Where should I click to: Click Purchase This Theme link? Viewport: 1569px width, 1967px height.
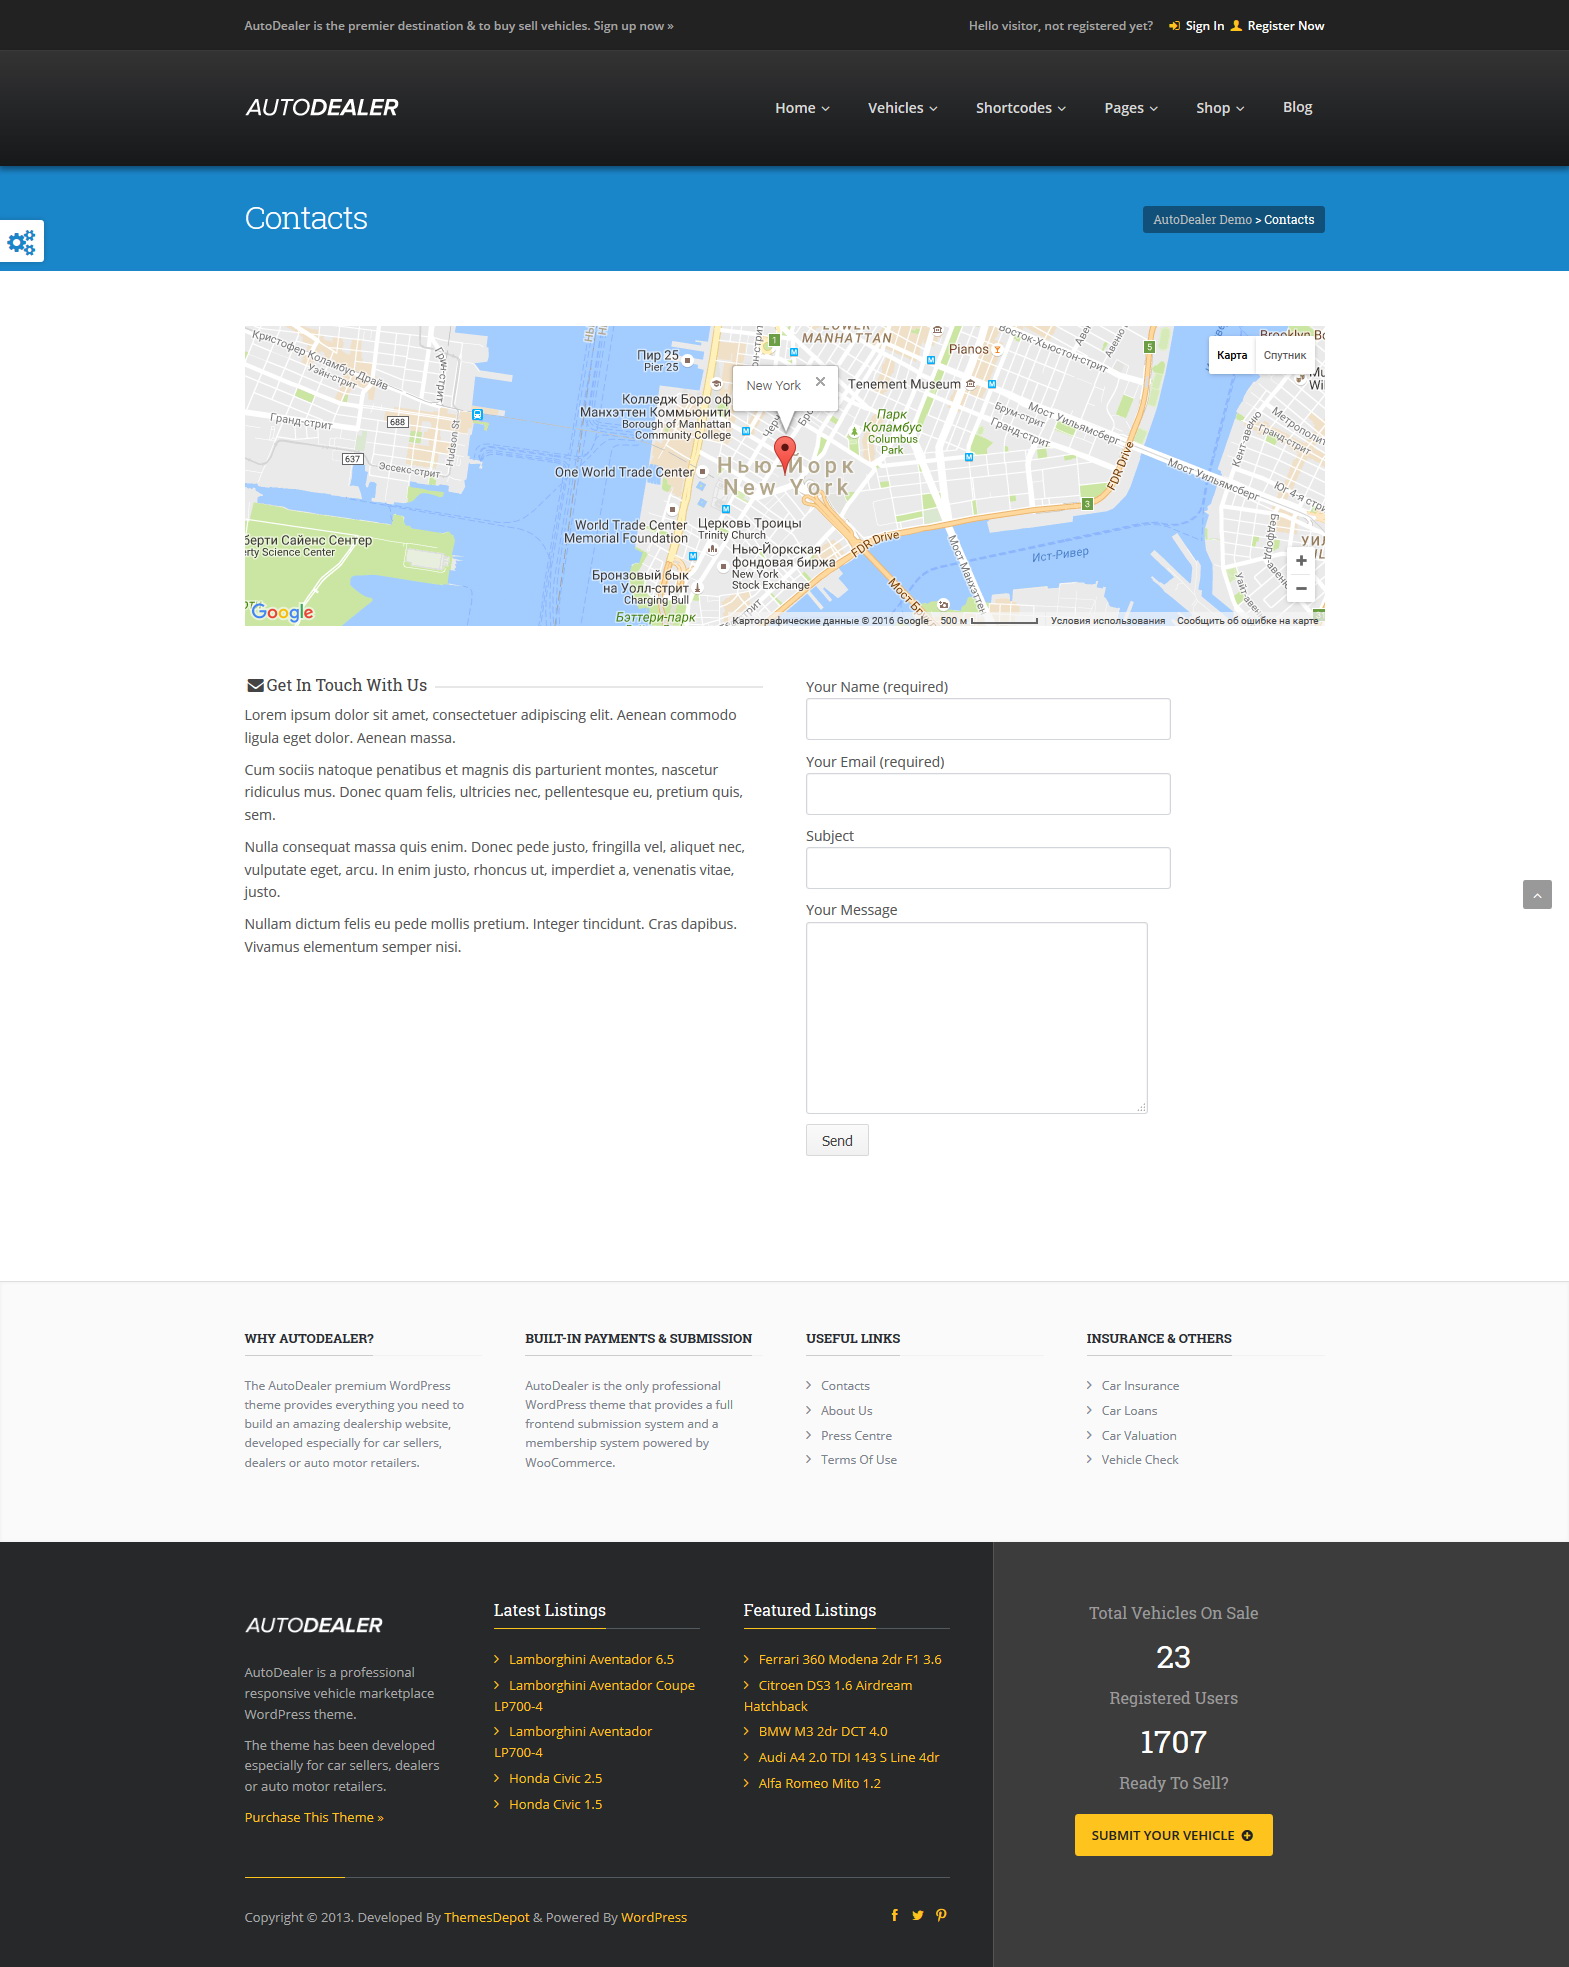(x=314, y=1817)
